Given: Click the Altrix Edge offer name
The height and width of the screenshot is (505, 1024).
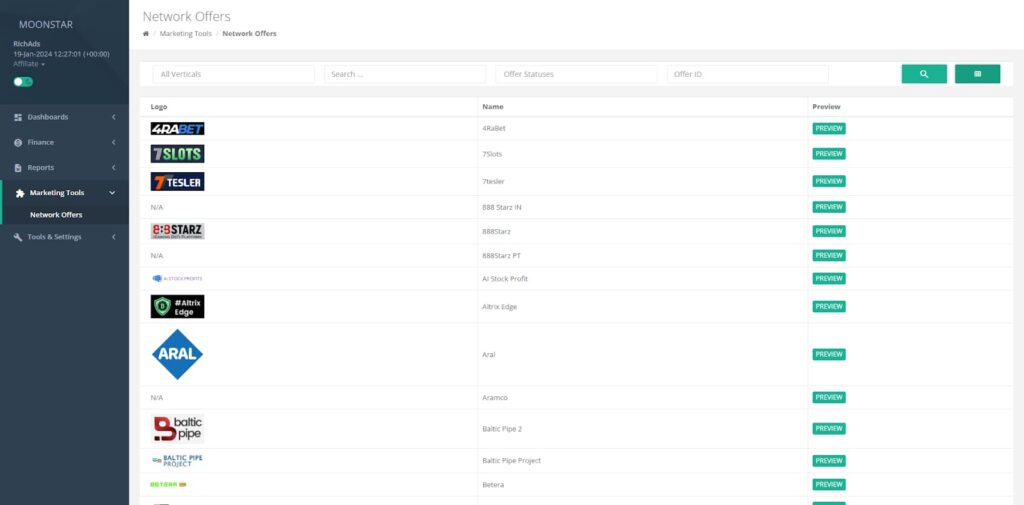Looking at the screenshot, I should coord(500,306).
